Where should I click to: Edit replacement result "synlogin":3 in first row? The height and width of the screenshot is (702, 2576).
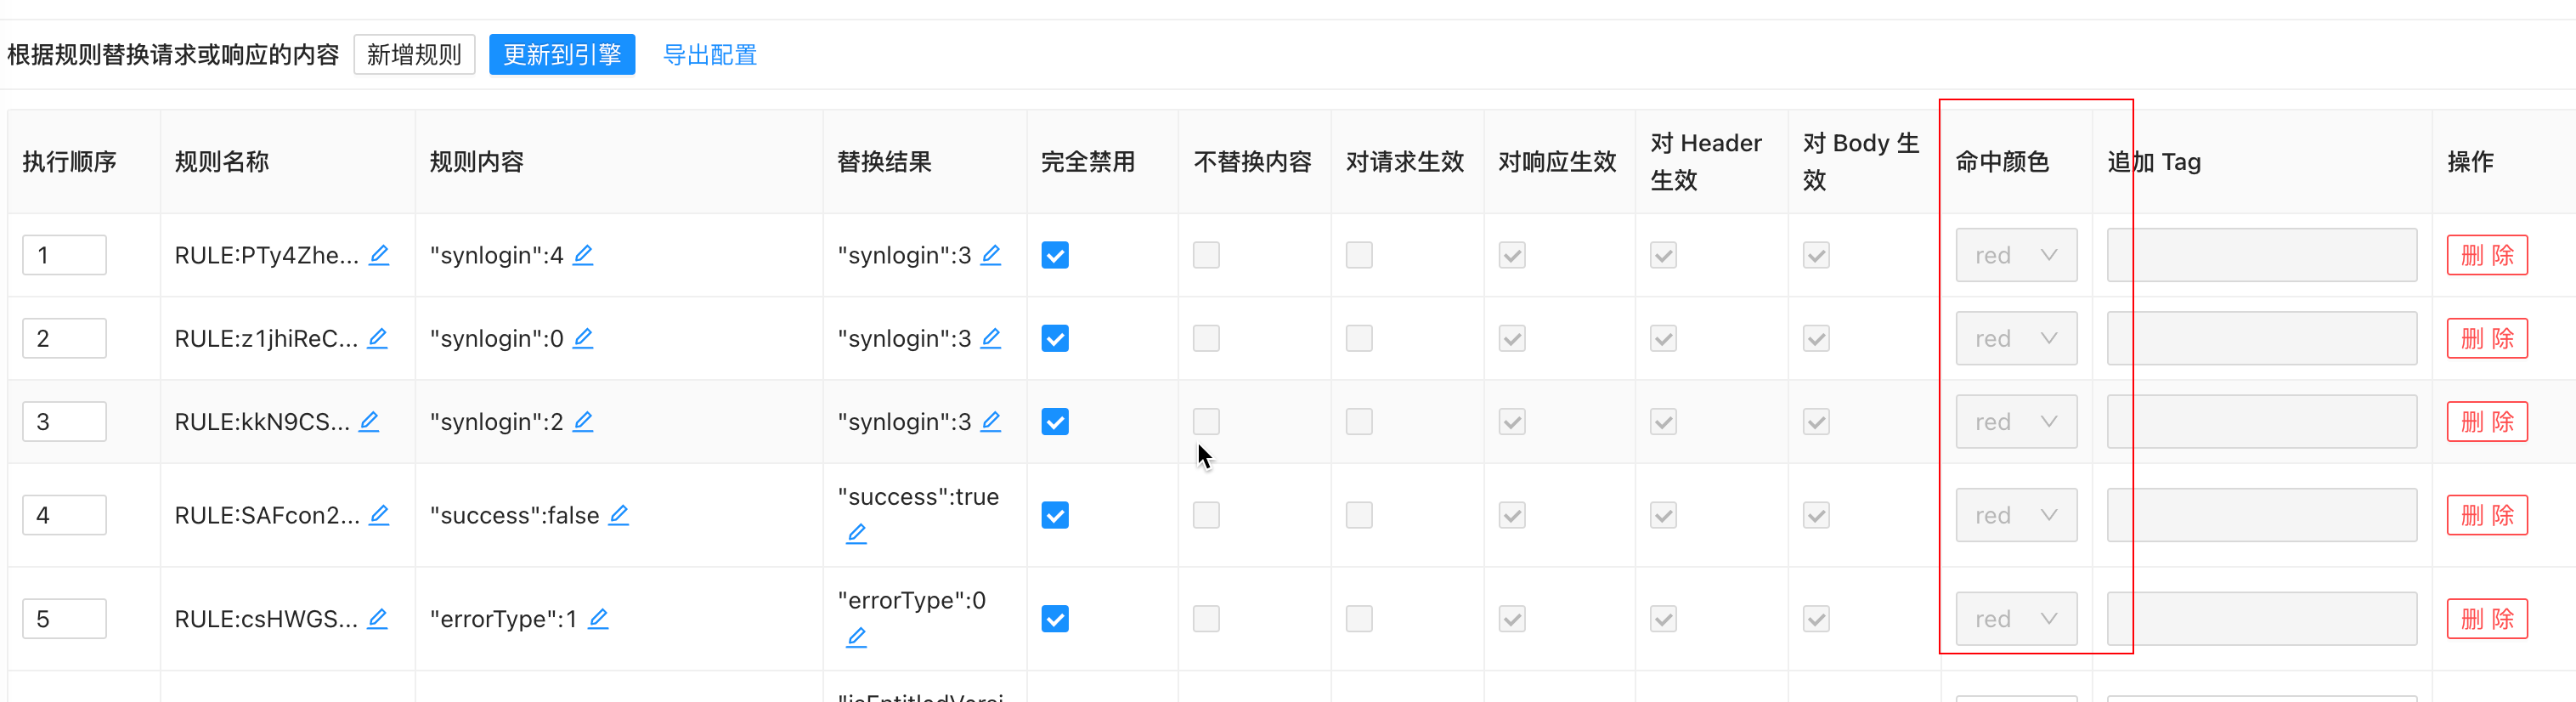tap(991, 256)
